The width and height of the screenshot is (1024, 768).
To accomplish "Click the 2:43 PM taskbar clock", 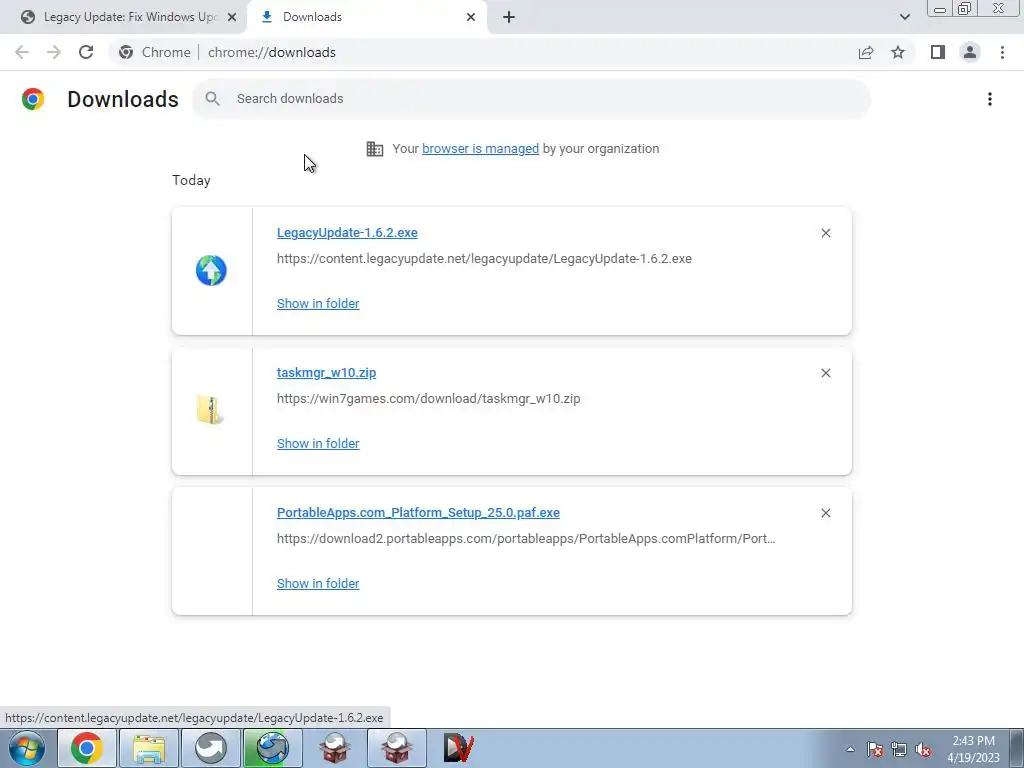I will click(973, 749).
